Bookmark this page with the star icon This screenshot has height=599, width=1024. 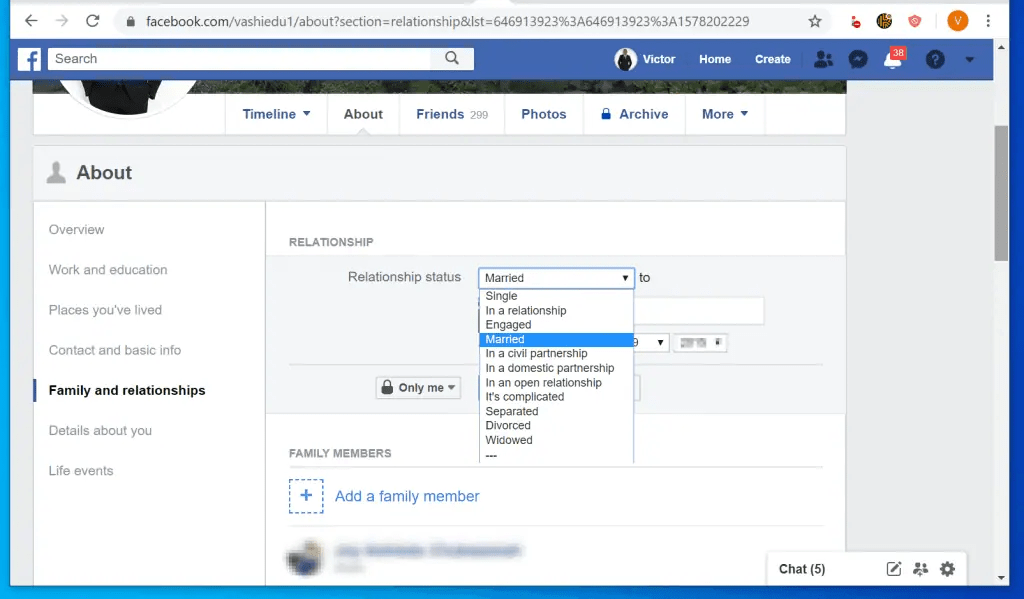(x=815, y=20)
